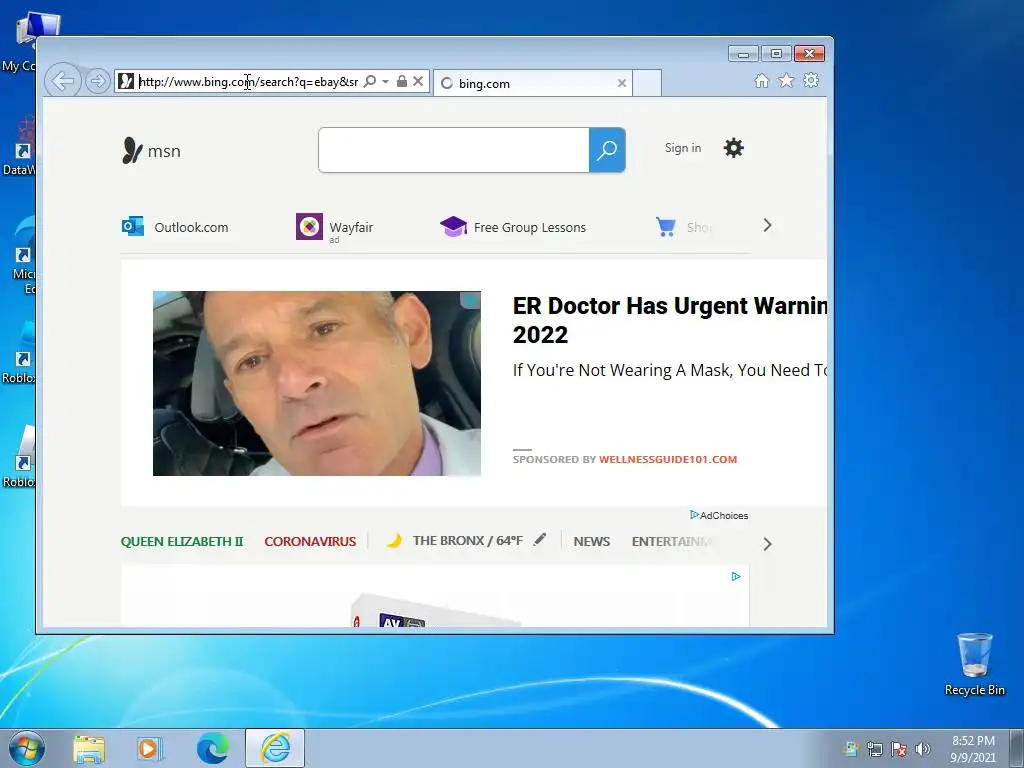
Task: Go back with the browser Back arrow
Action: click(63, 81)
